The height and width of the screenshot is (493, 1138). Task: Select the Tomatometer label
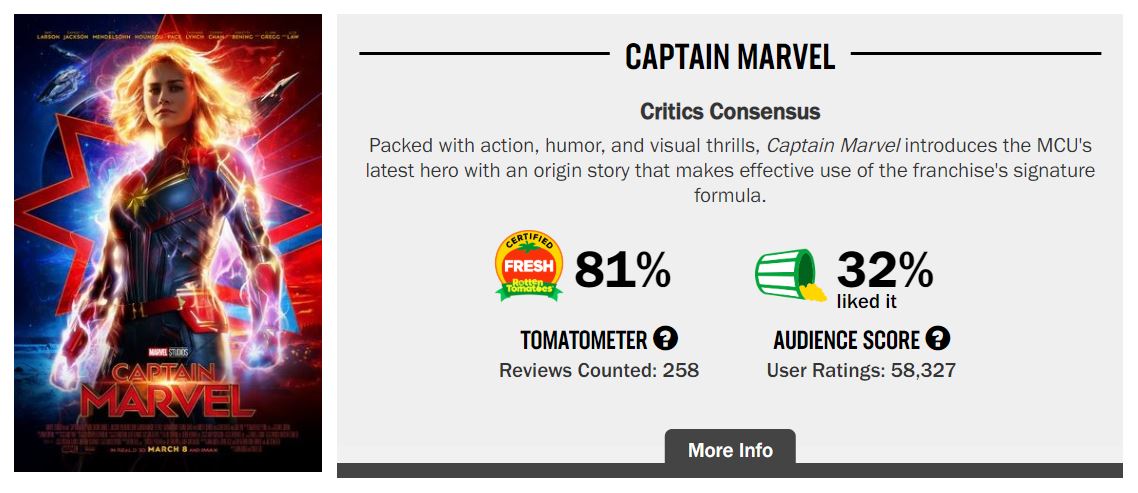point(584,340)
